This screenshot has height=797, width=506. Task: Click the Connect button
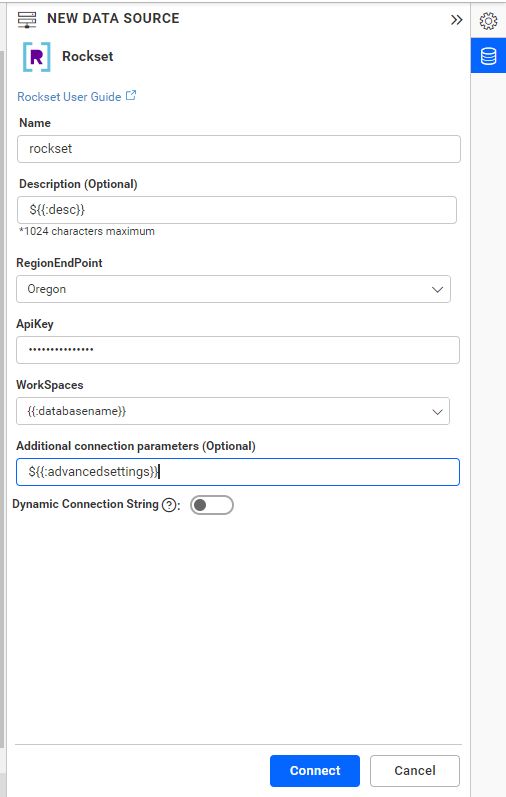point(315,771)
